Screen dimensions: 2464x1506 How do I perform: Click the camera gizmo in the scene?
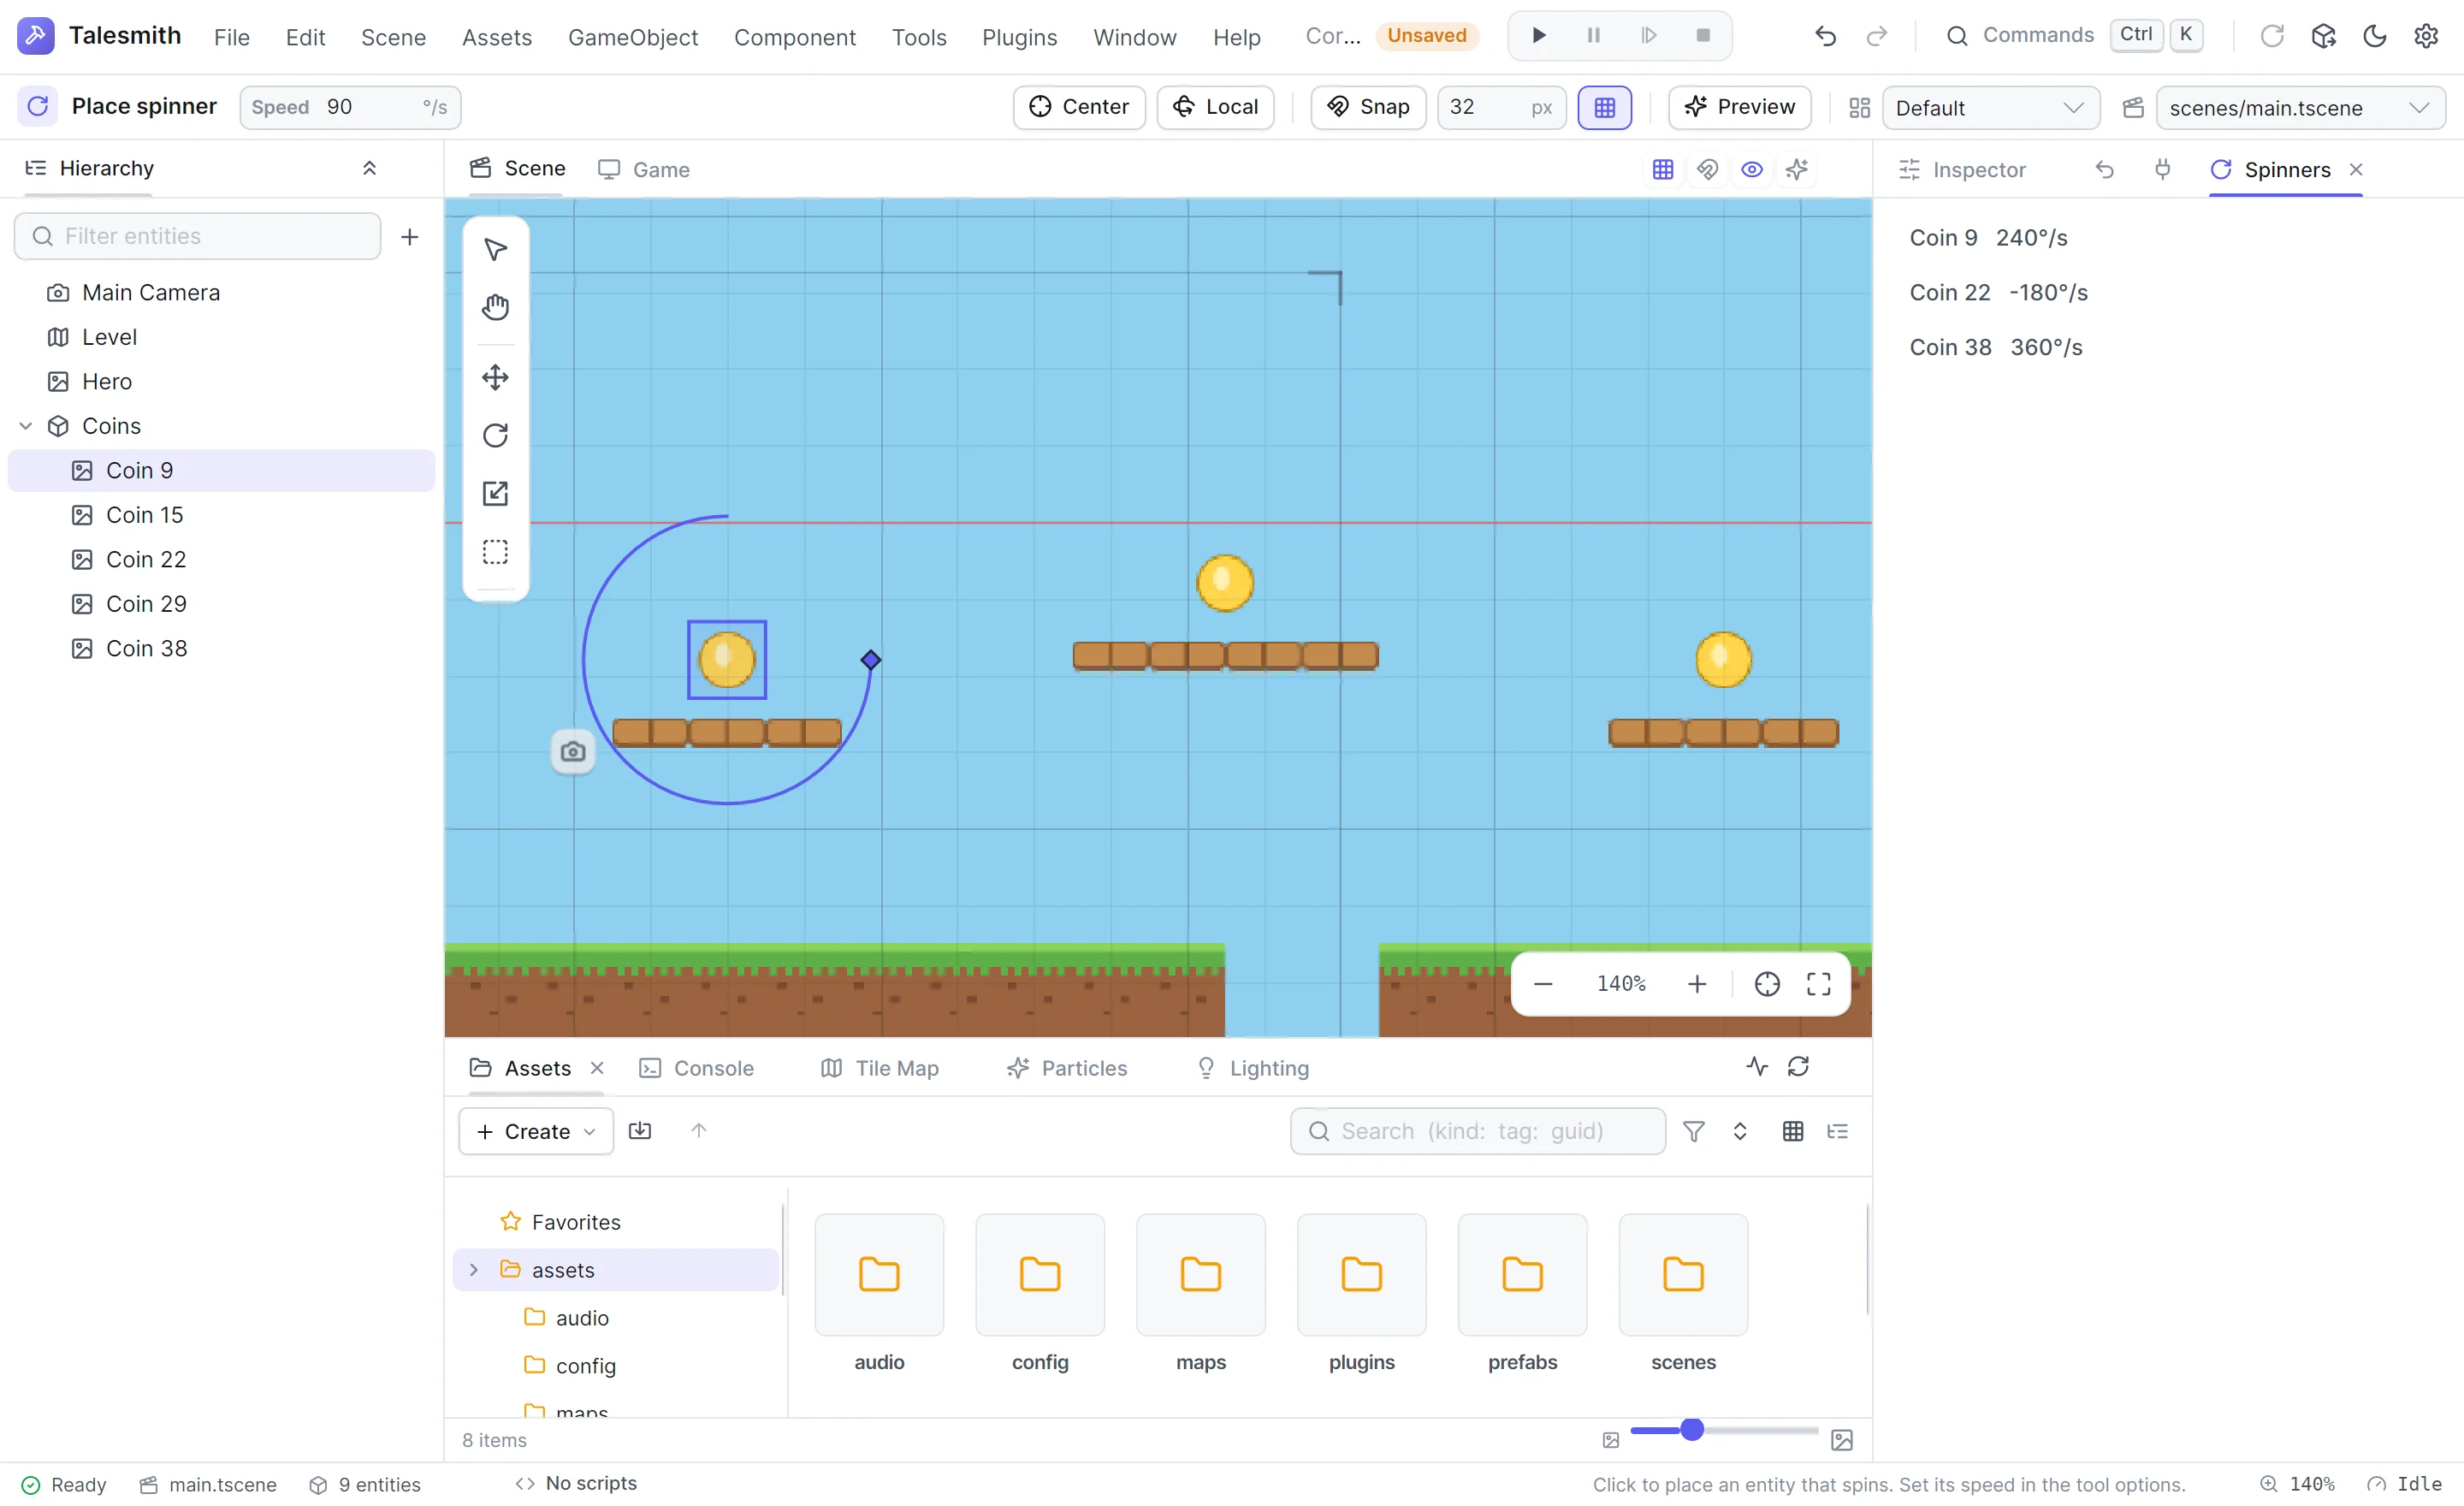[x=573, y=751]
